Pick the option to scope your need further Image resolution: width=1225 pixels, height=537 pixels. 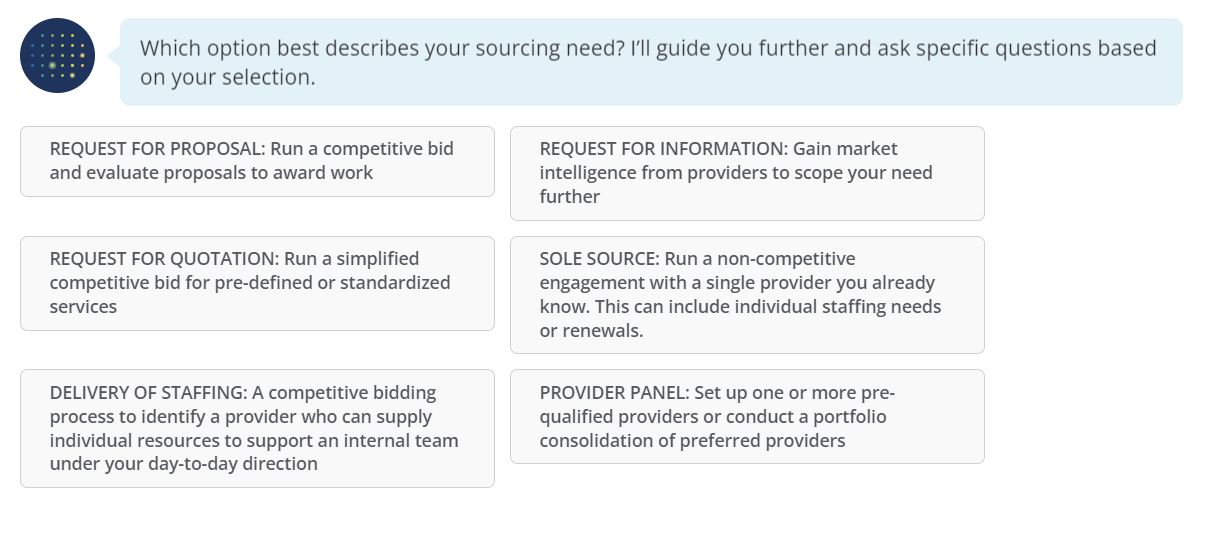tap(747, 173)
